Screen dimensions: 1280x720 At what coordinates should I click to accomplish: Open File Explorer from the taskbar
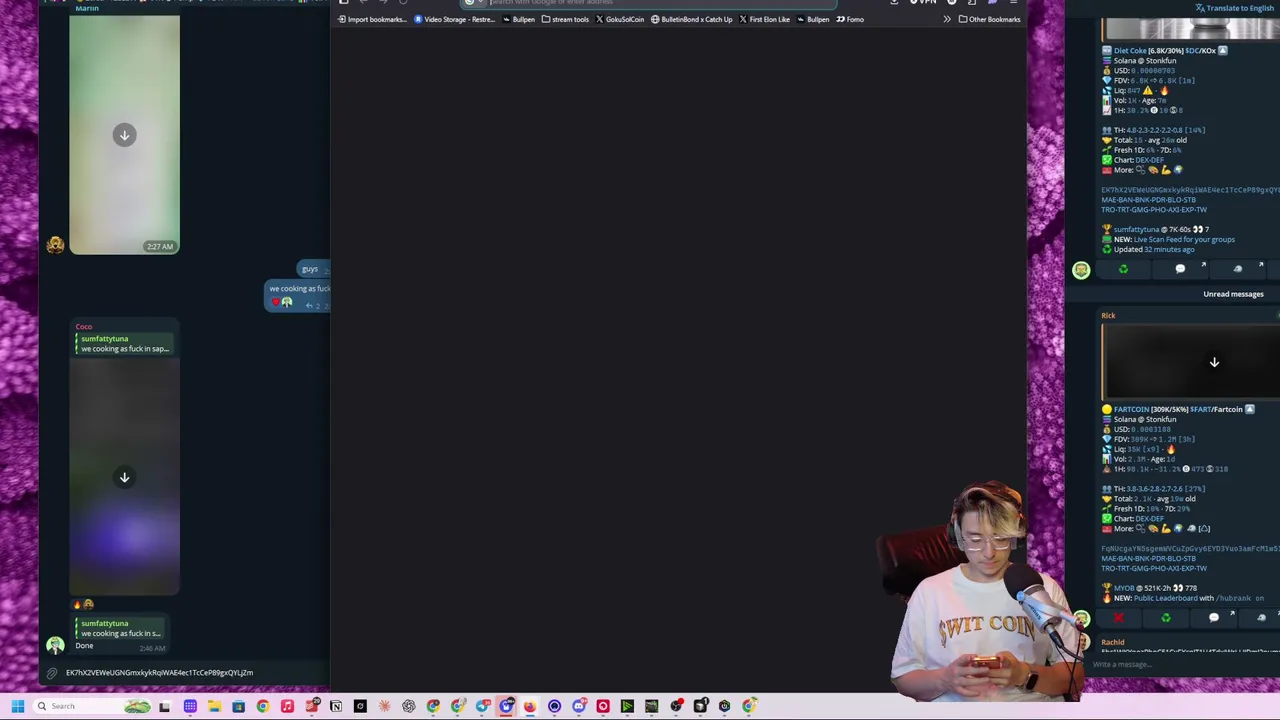coord(214,706)
